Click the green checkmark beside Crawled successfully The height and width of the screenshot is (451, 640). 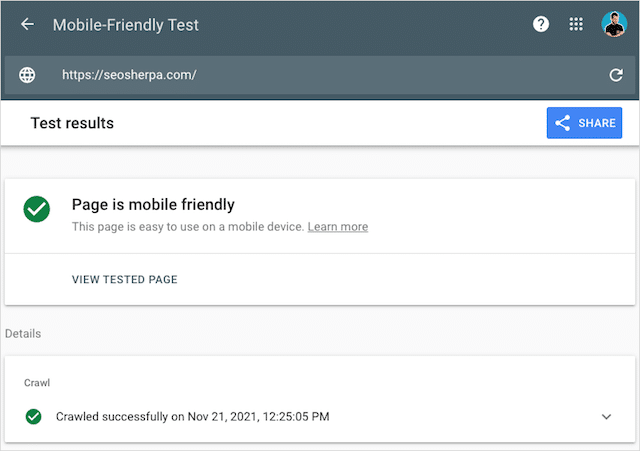tap(34, 416)
